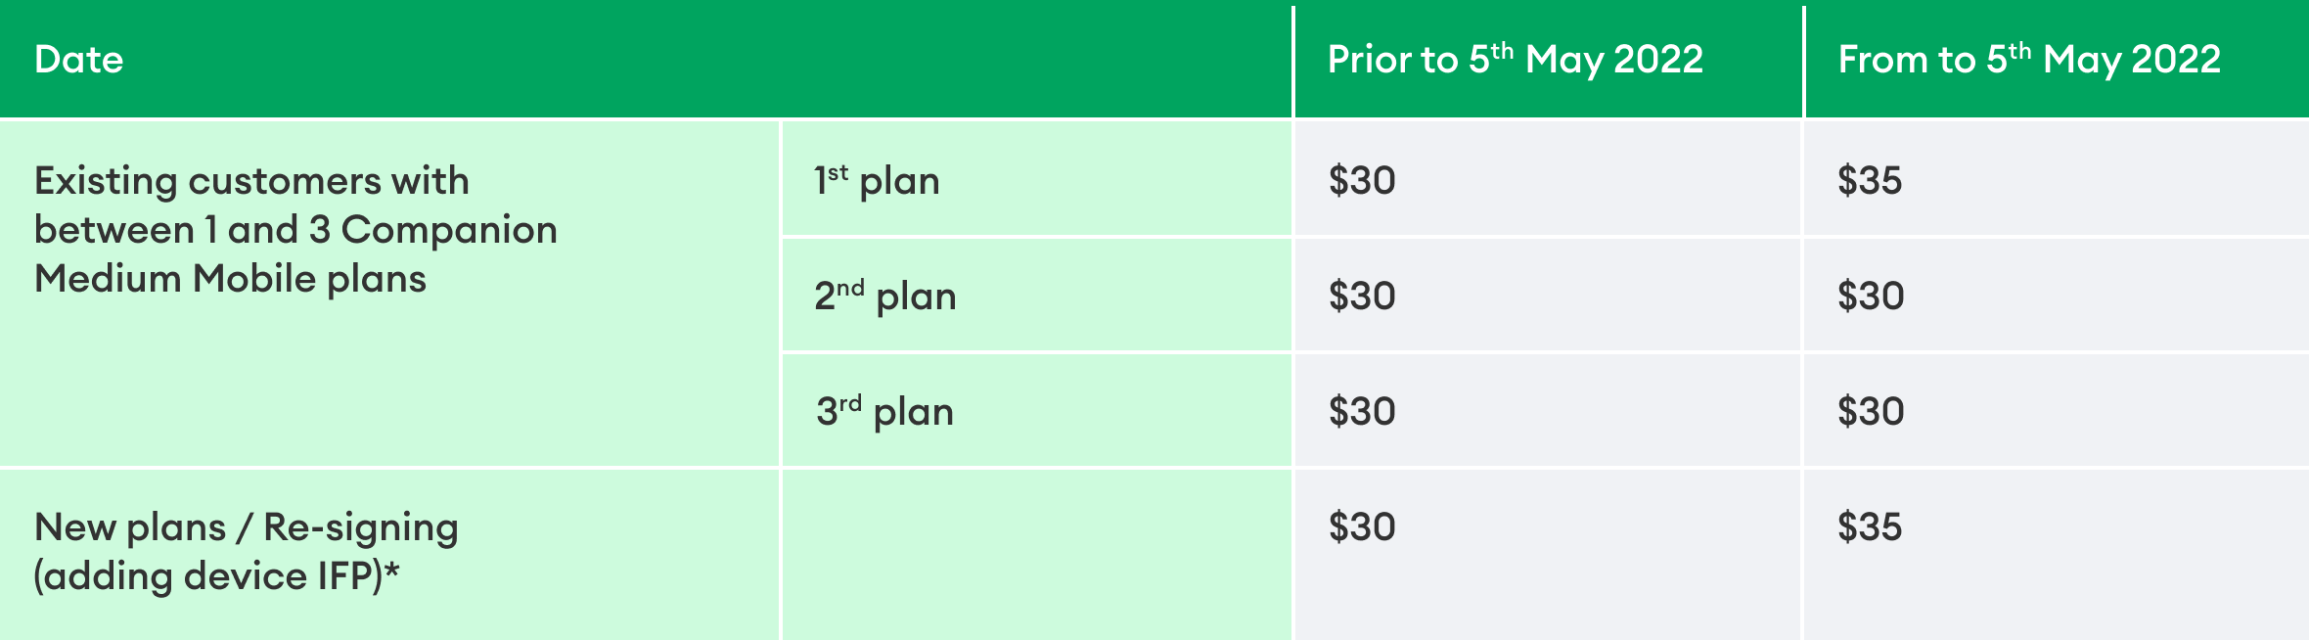Click 3rd plan new price $30
Screen dimensions: 2309x640
[x=1870, y=411]
